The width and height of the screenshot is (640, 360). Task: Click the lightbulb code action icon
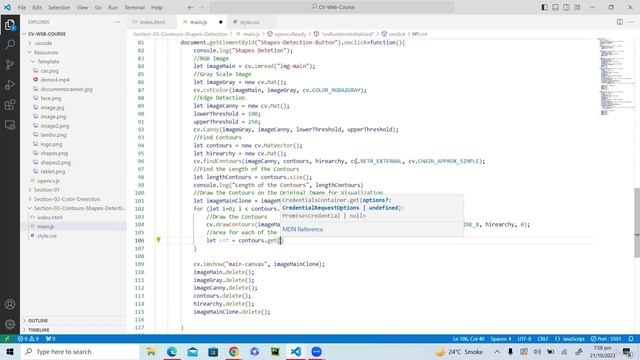(x=158, y=240)
